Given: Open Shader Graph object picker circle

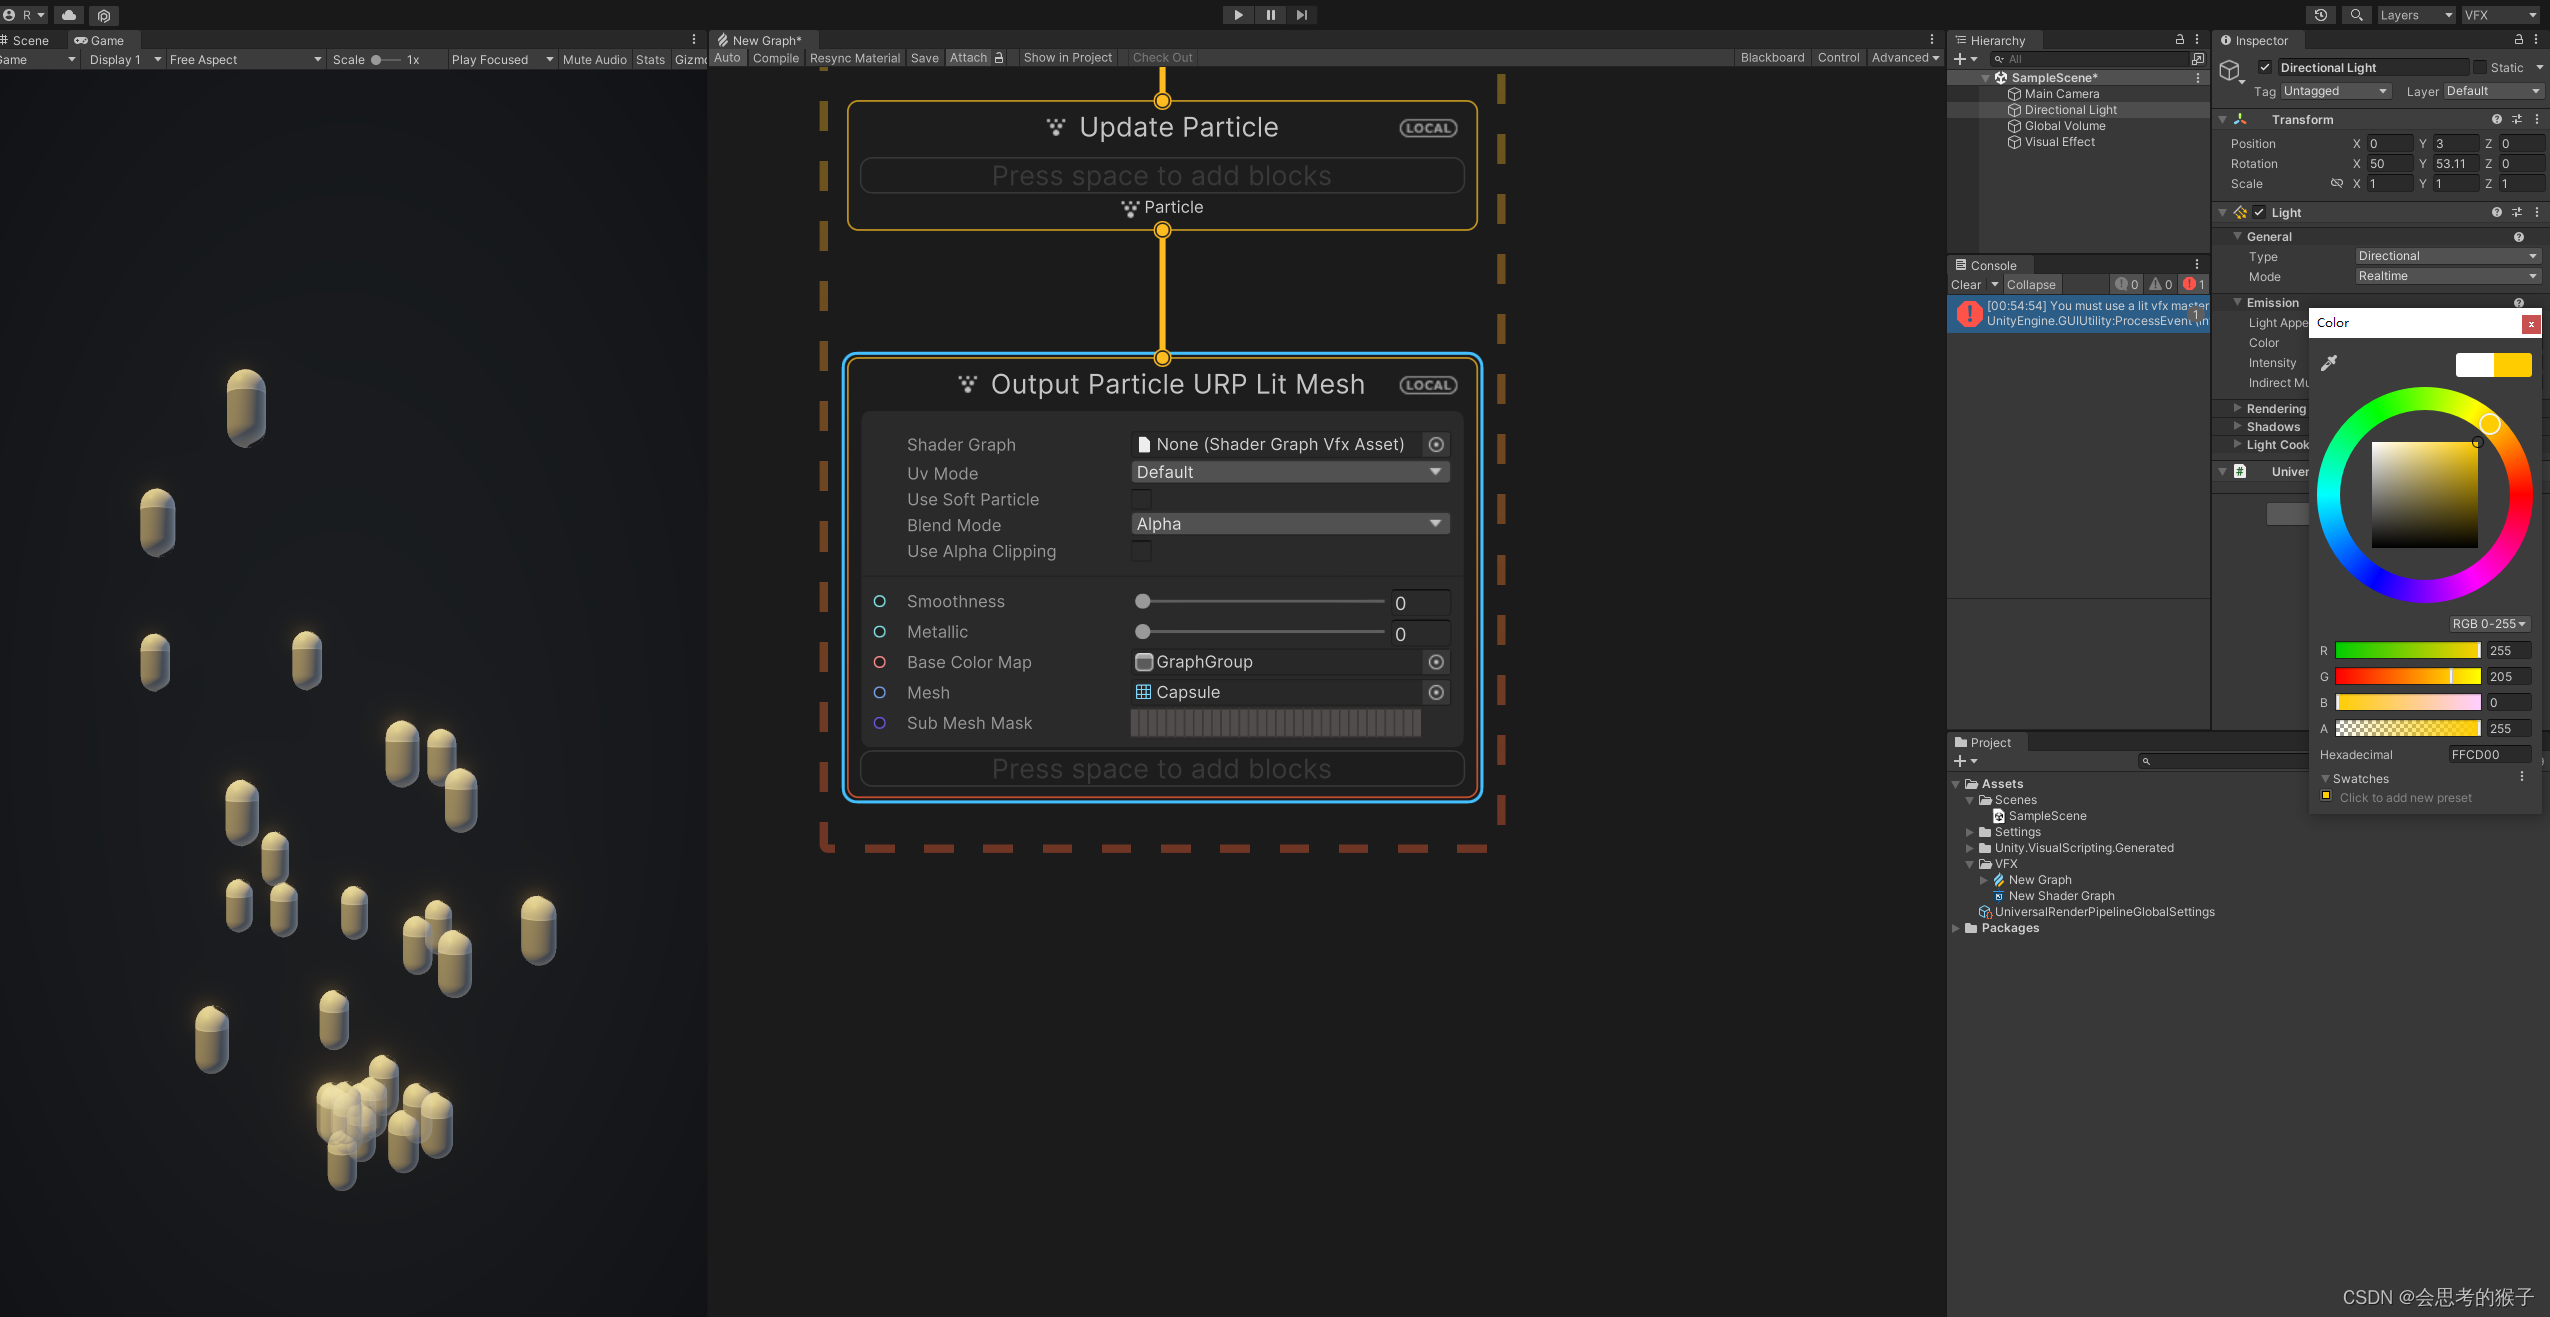Looking at the screenshot, I should pos(1436,444).
